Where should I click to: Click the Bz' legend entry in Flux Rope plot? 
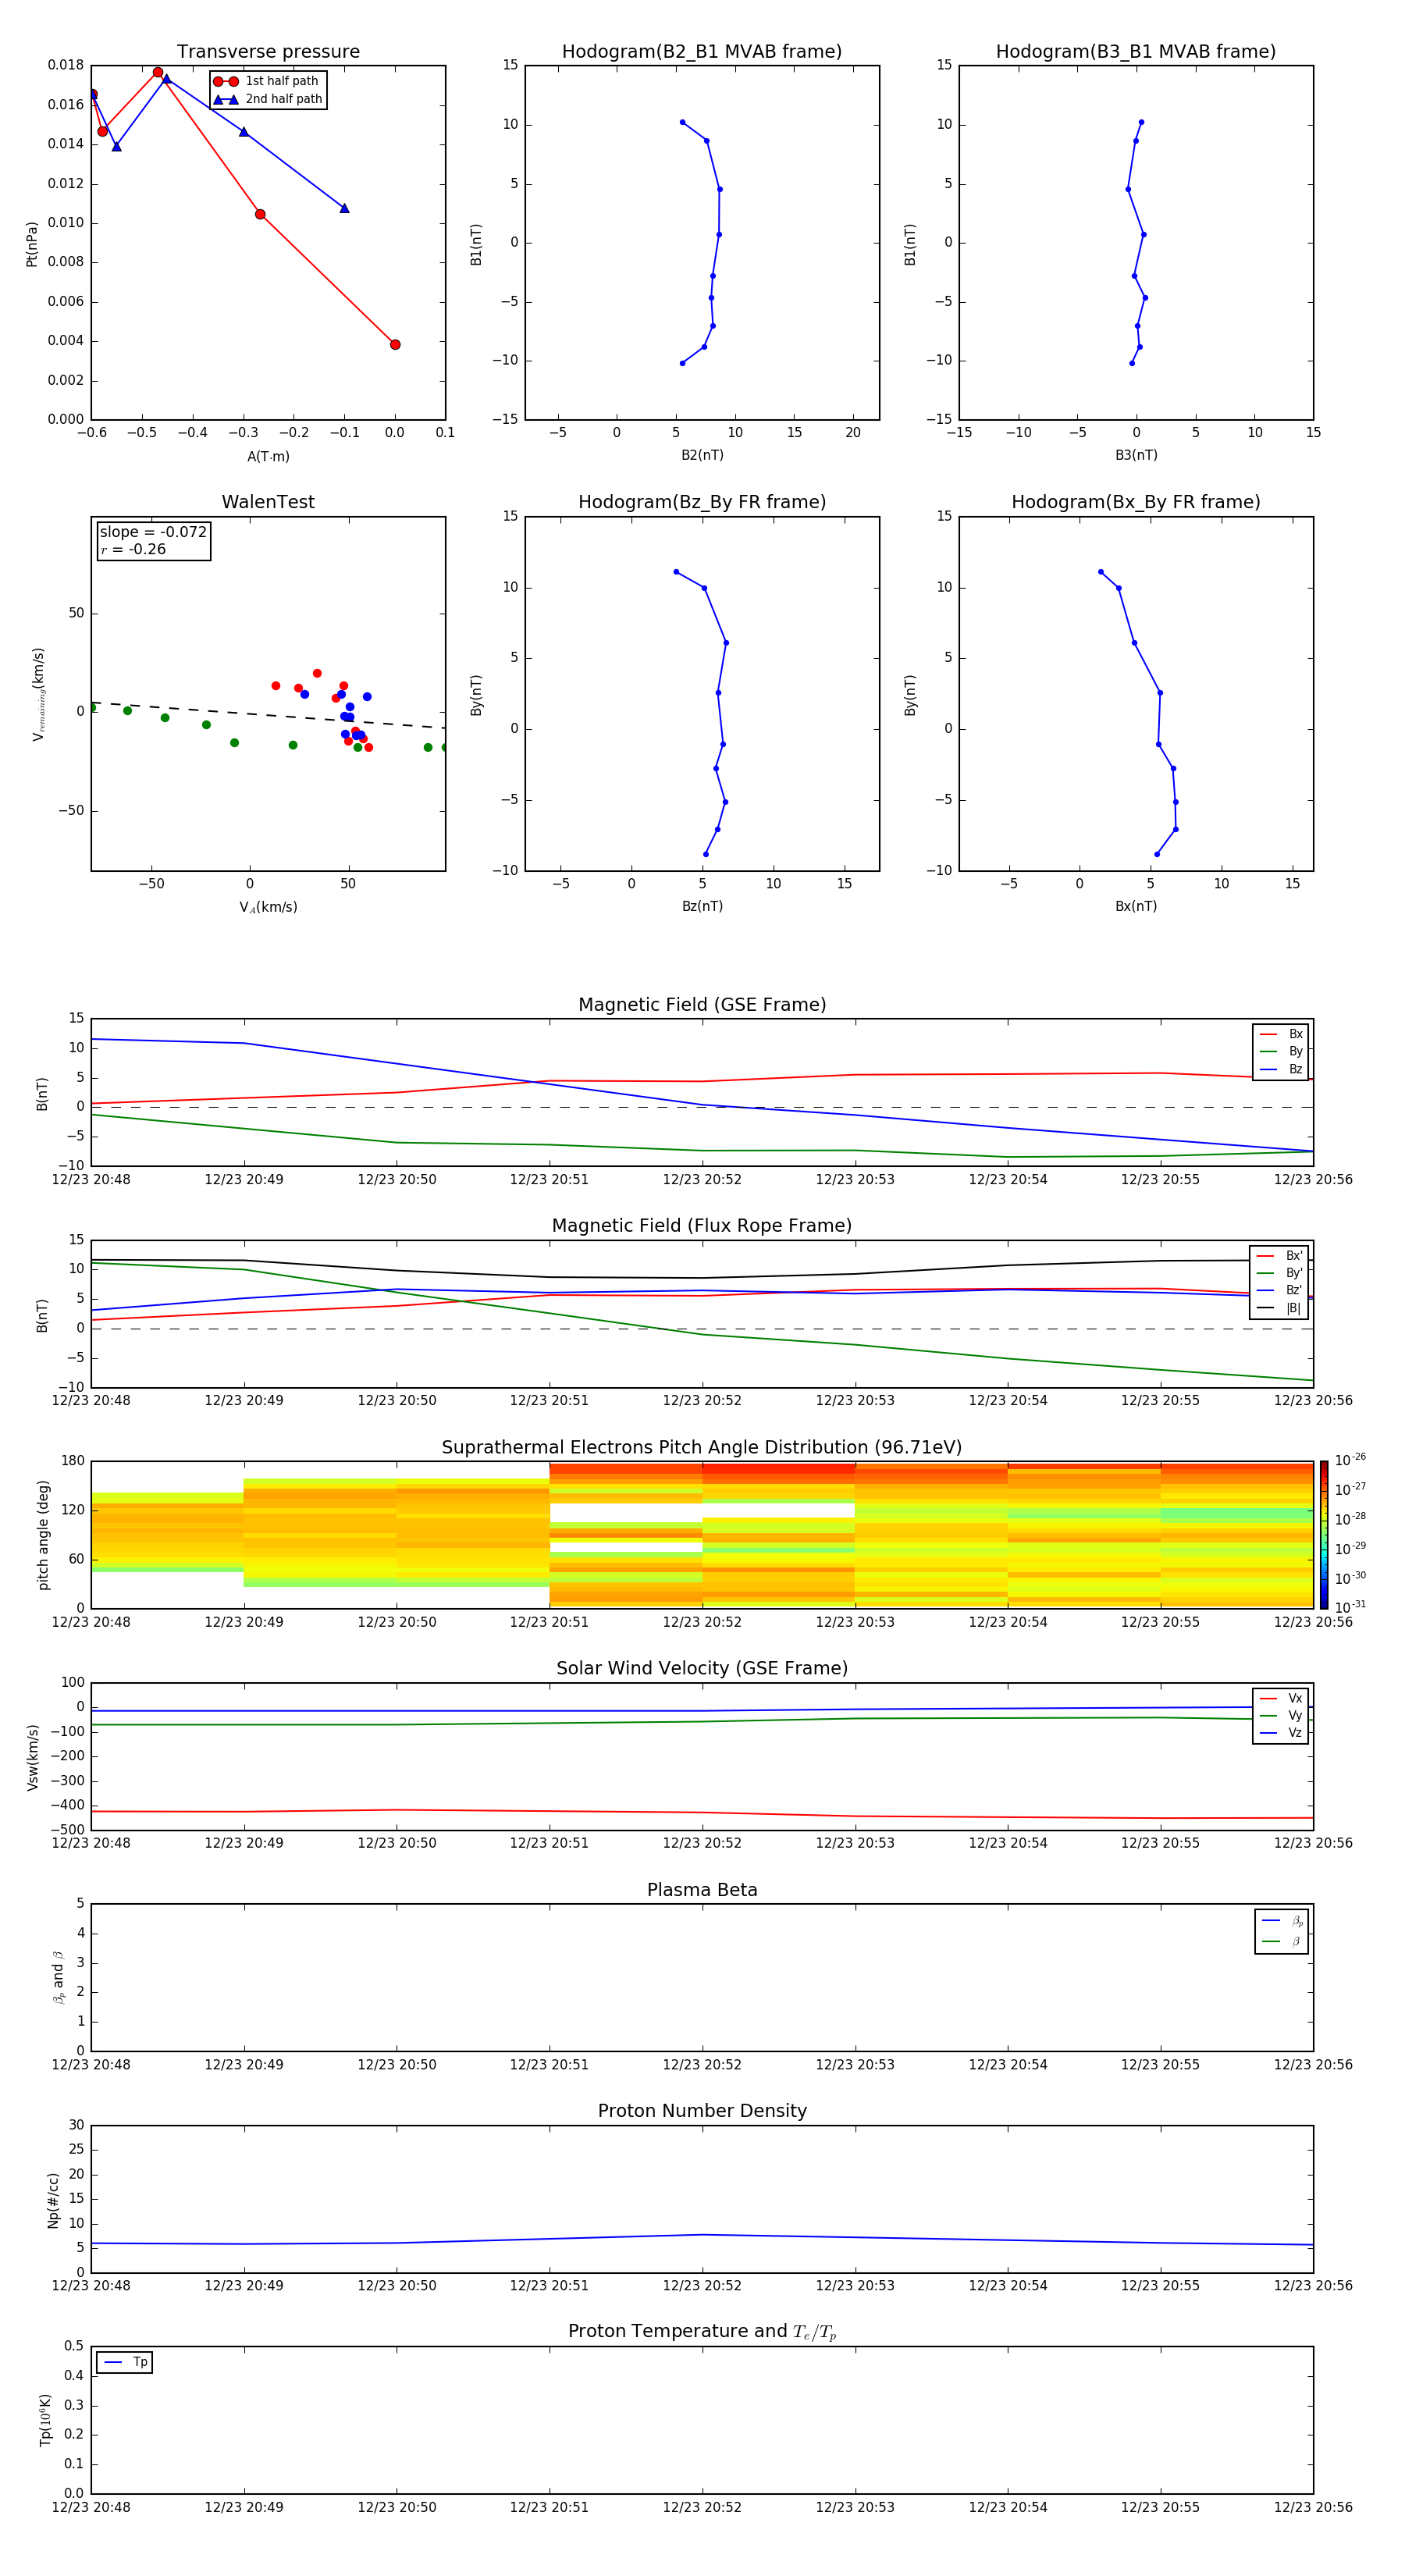pyautogui.click(x=1279, y=1290)
